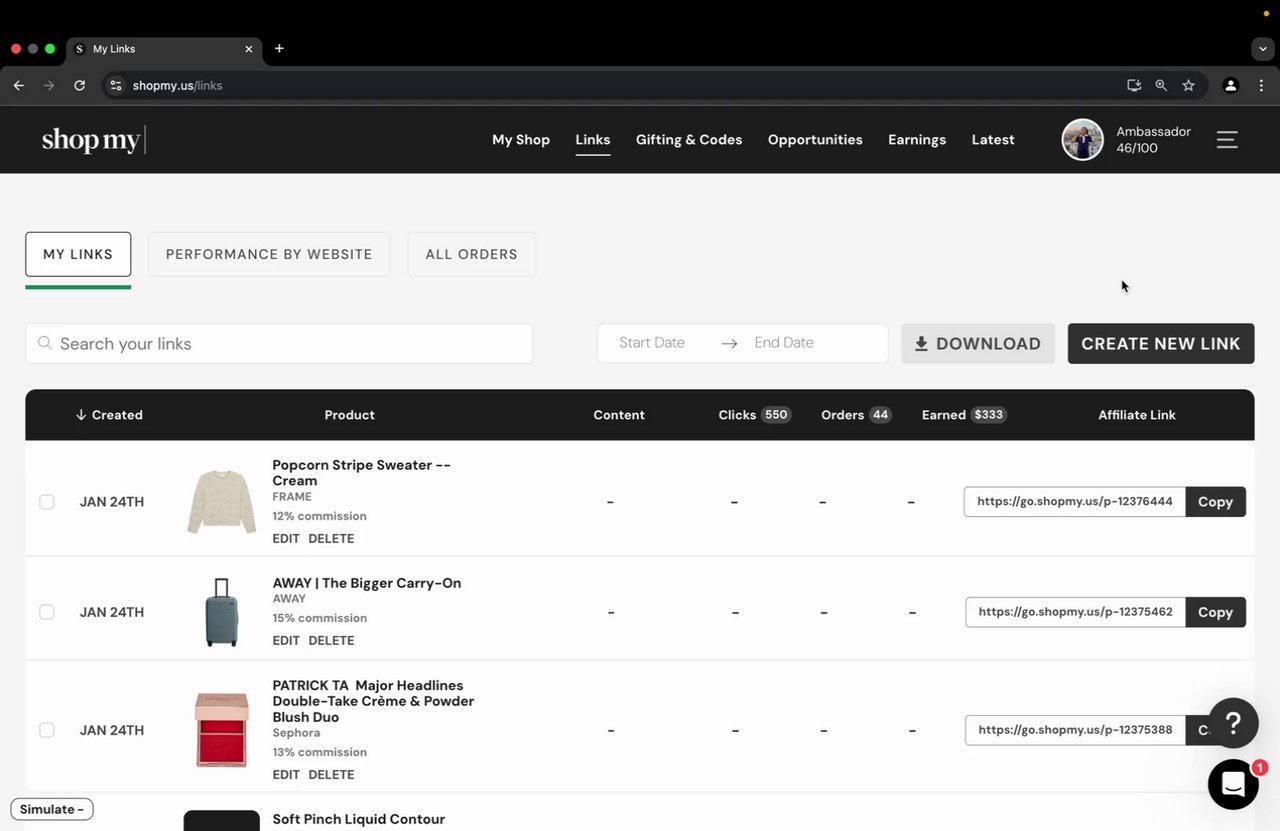Viewport: 1280px width, 831px height.
Task: Open Links in top navigation
Action: (593, 140)
